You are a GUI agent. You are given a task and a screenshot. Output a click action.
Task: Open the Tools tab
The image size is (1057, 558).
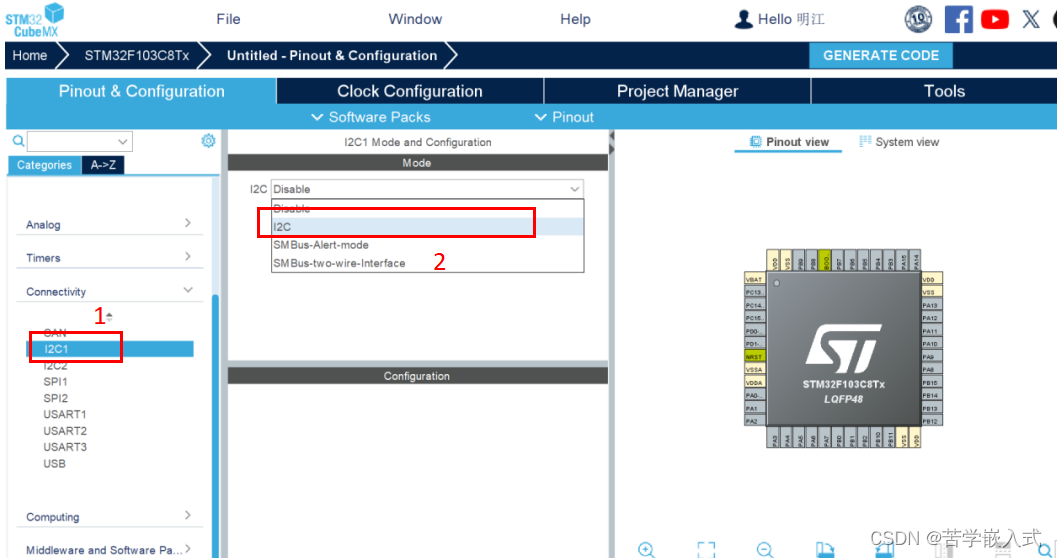[944, 91]
